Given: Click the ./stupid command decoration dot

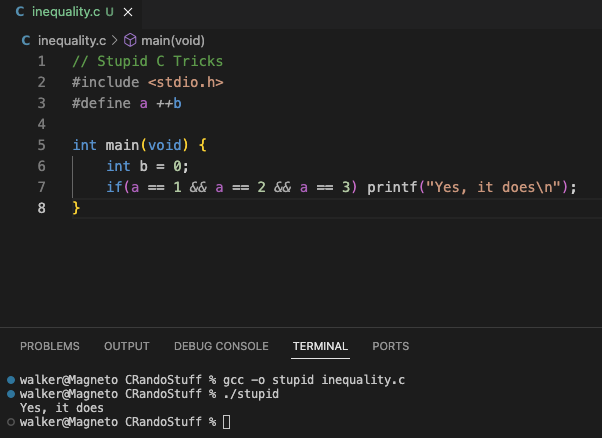Looking at the screenshot, I should pos(11,394).
